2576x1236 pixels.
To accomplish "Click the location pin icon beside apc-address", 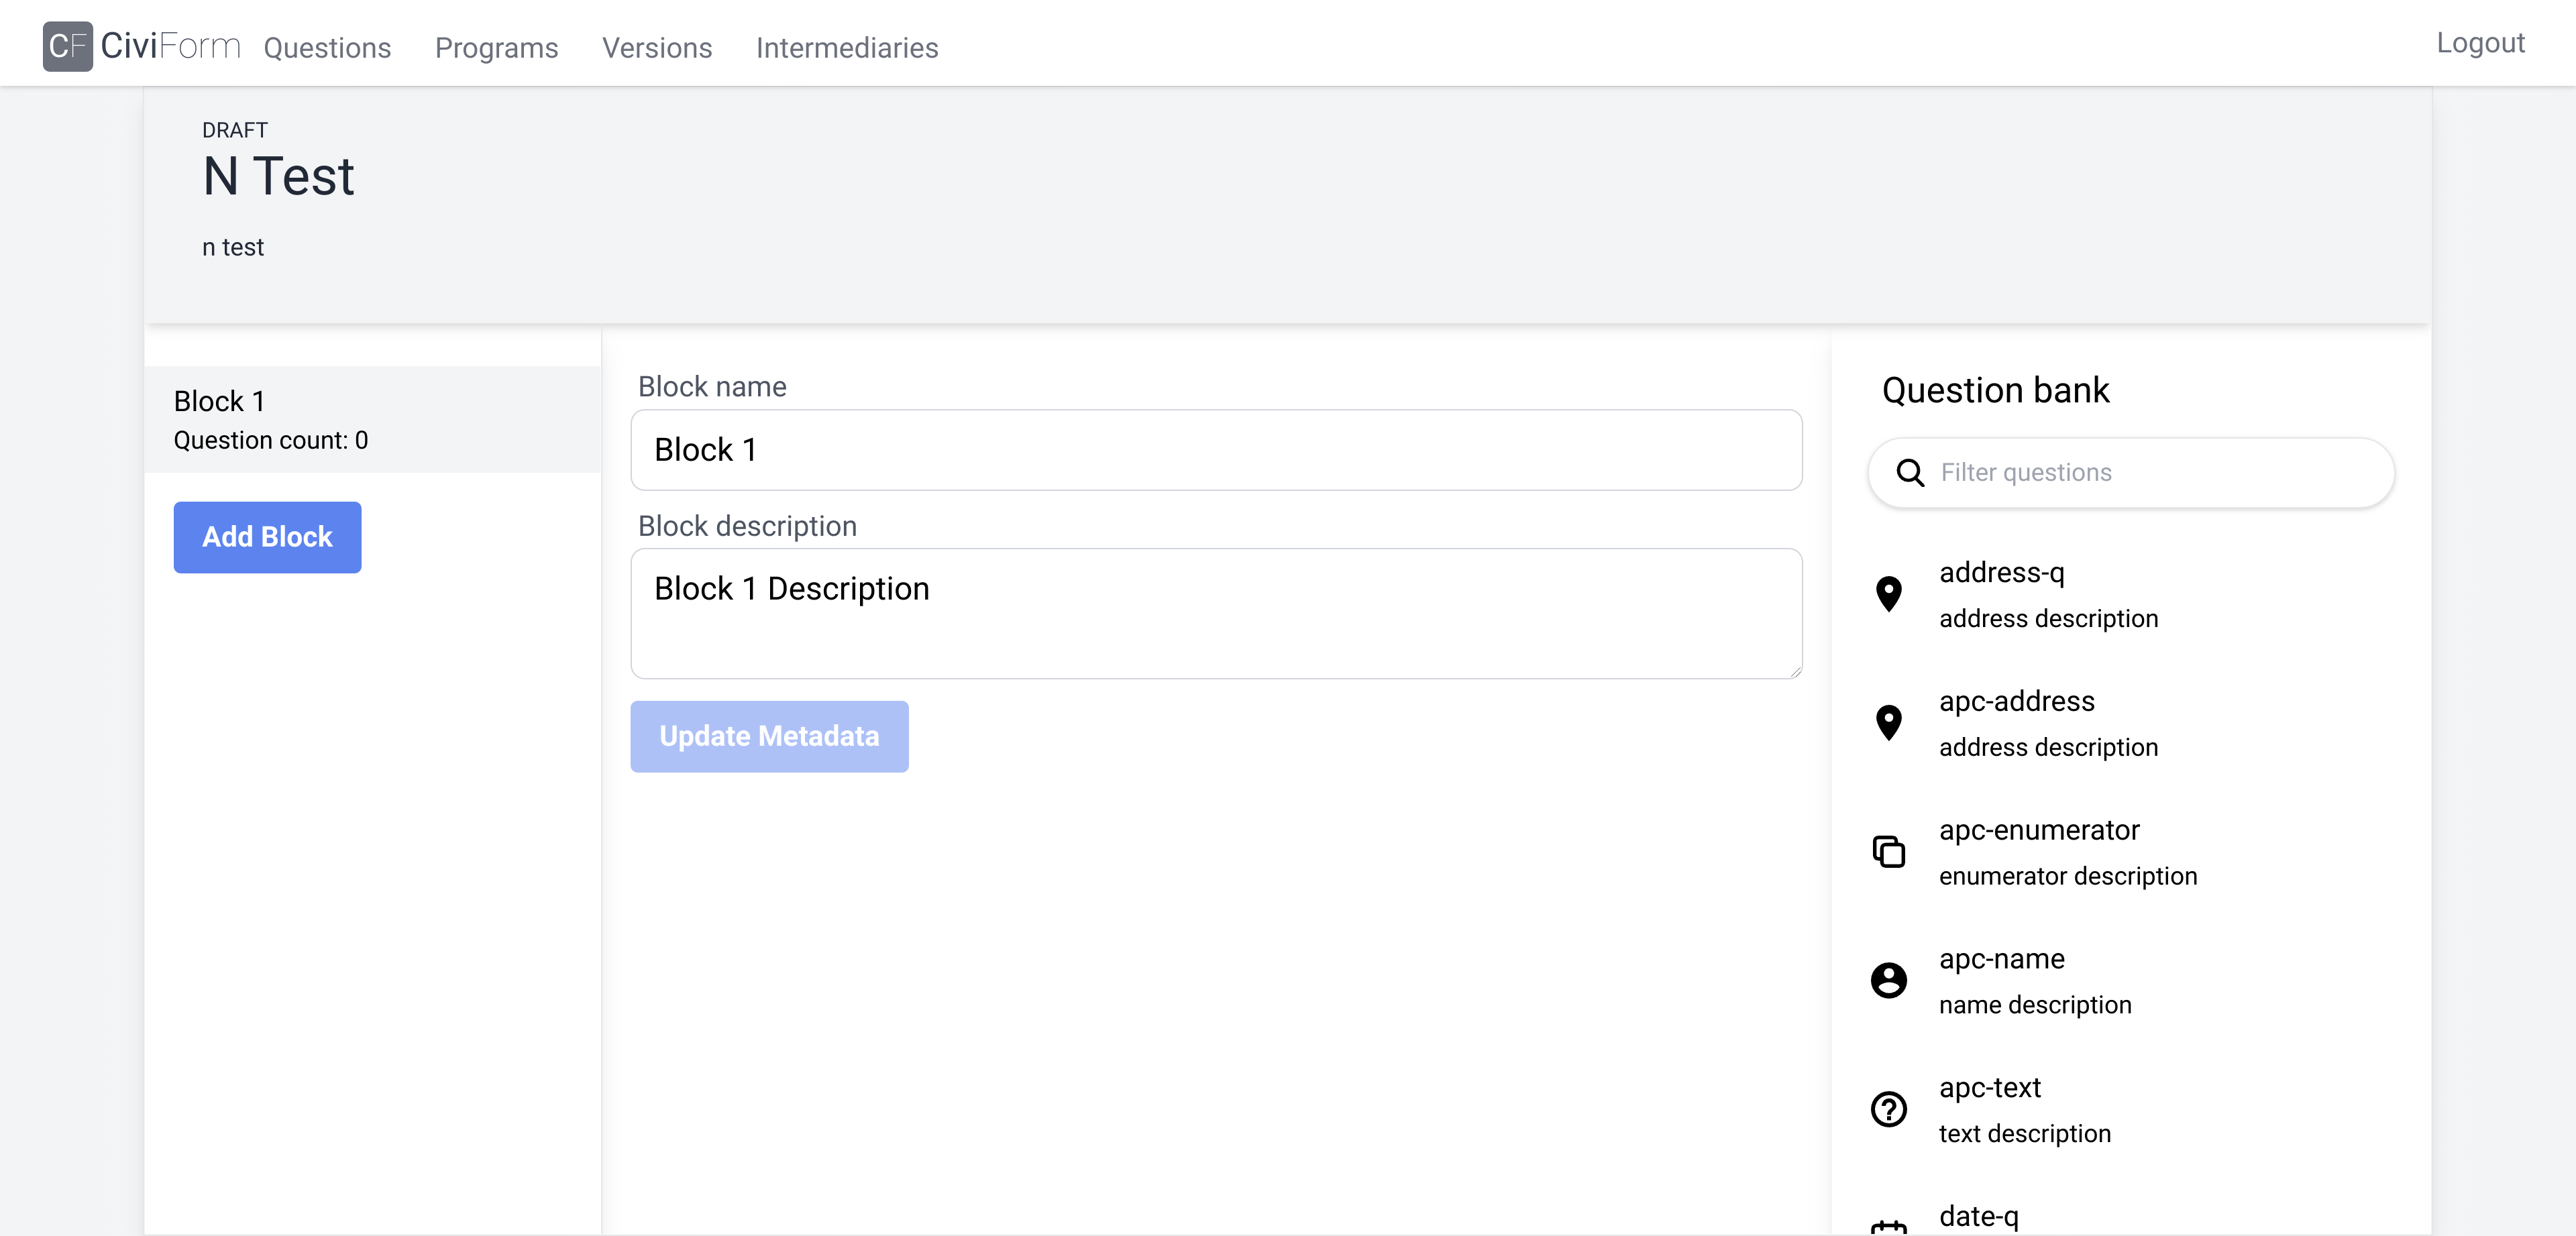I will click(1889, 722).
